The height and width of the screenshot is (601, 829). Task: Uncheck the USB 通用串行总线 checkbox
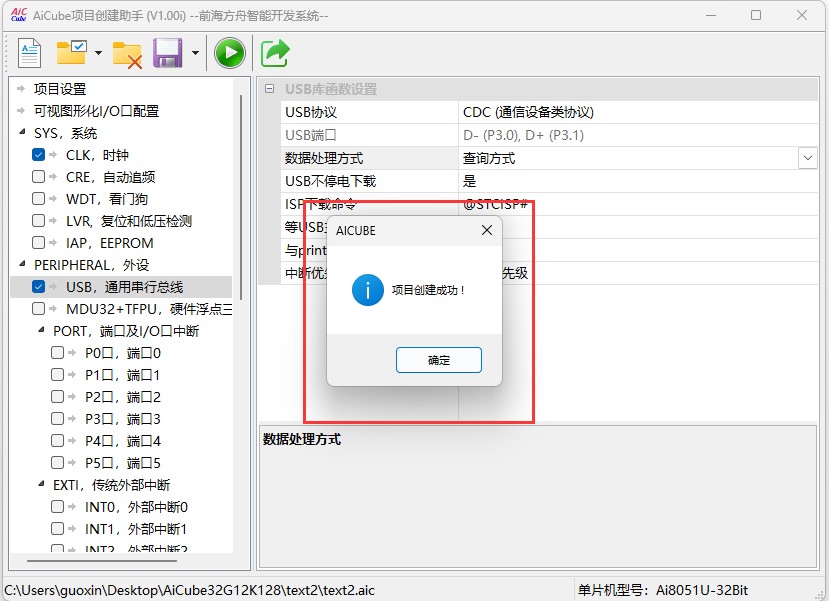39,286
